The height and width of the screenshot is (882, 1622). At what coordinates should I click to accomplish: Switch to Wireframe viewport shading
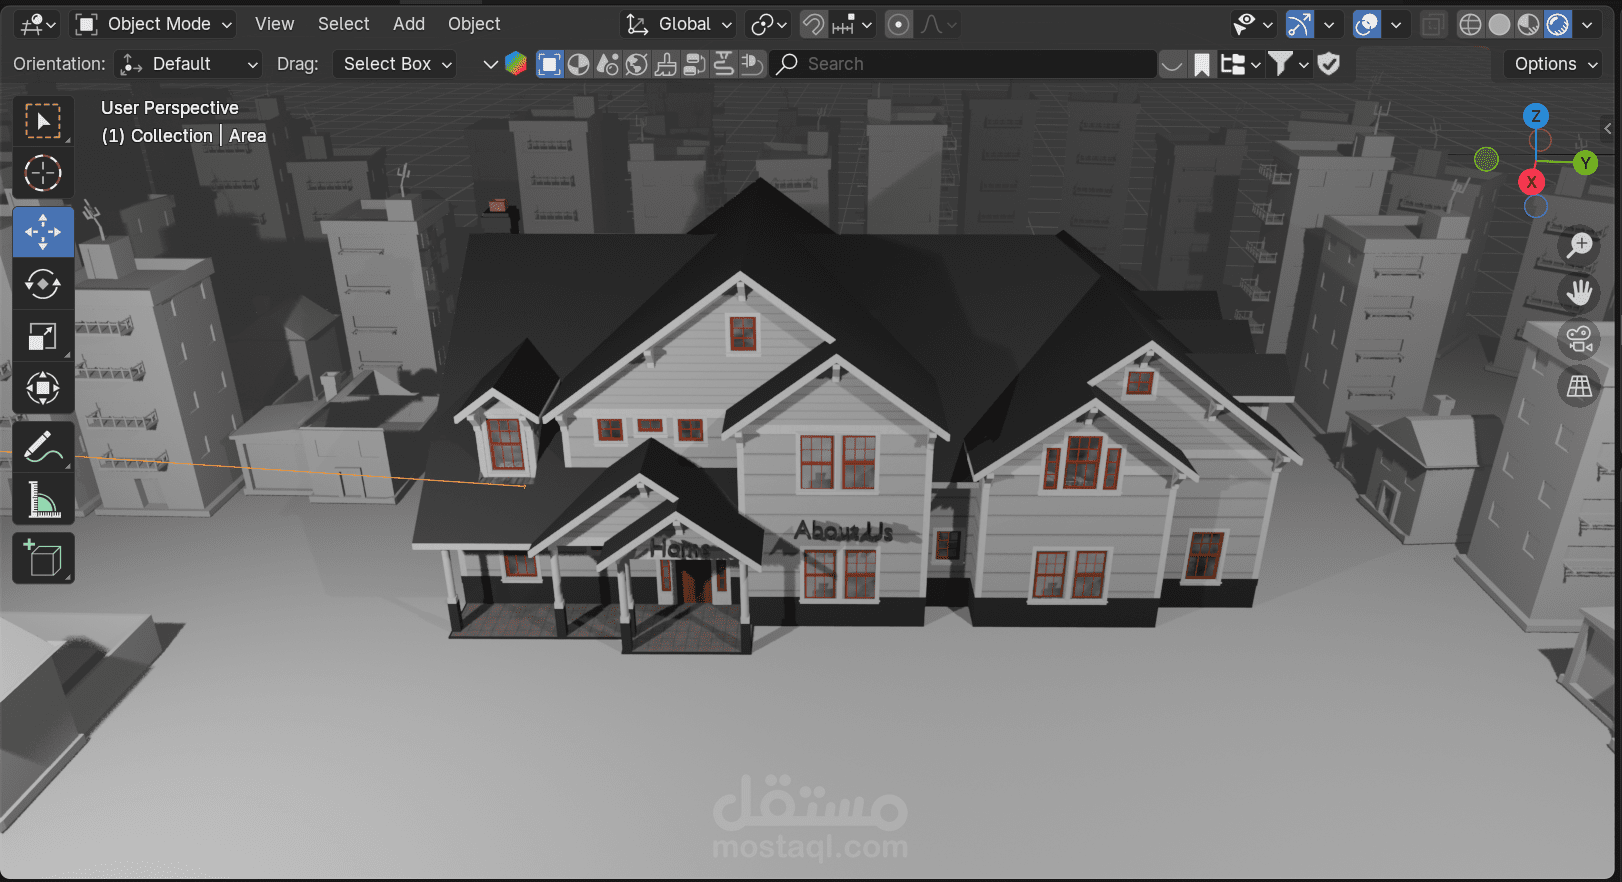click(x=1470, y=24)
